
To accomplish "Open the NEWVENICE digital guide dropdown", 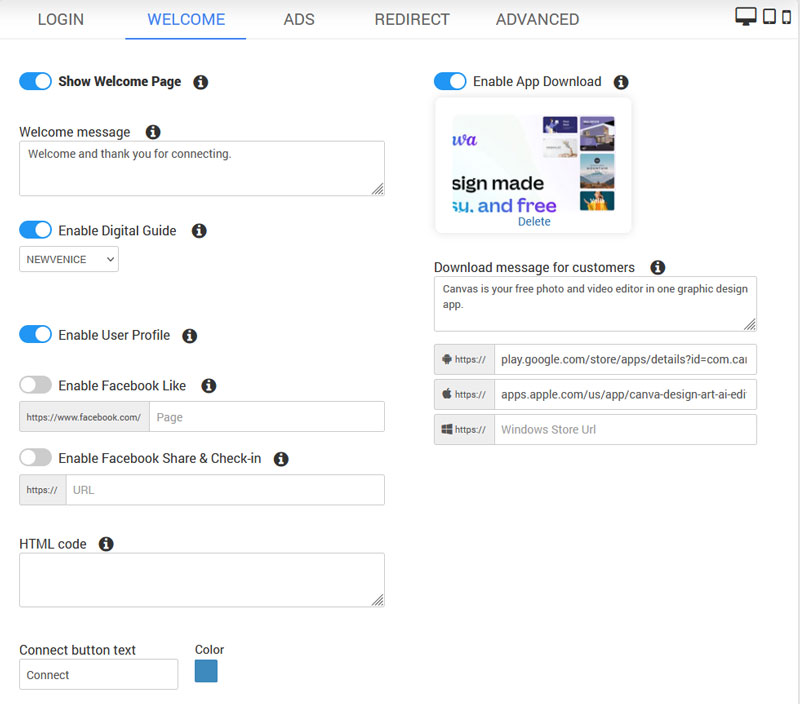I will tap(68, 260).
